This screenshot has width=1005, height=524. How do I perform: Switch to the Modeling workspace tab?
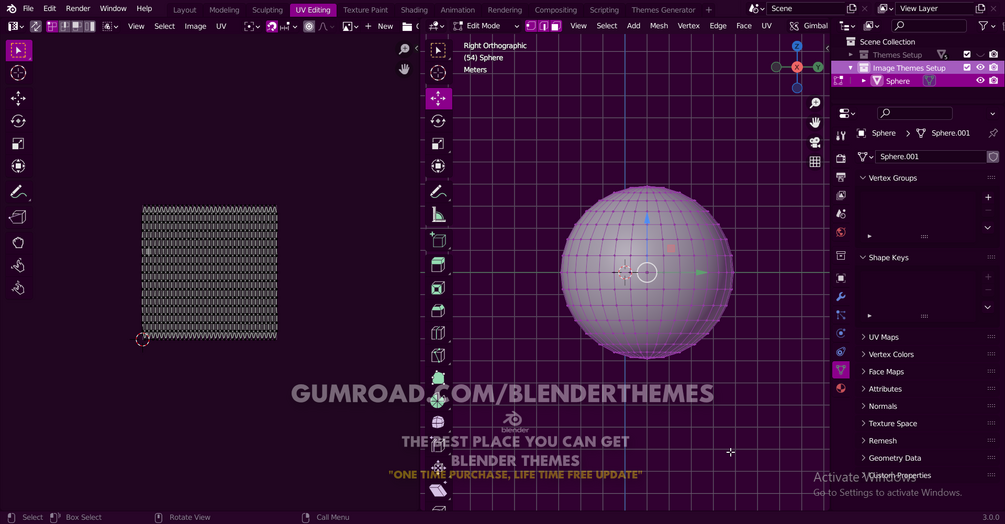224,10
